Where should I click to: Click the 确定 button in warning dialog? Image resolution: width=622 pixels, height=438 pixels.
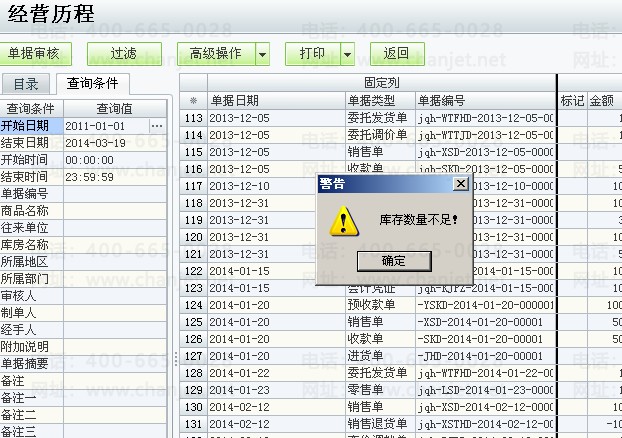[x=393, y=260]
